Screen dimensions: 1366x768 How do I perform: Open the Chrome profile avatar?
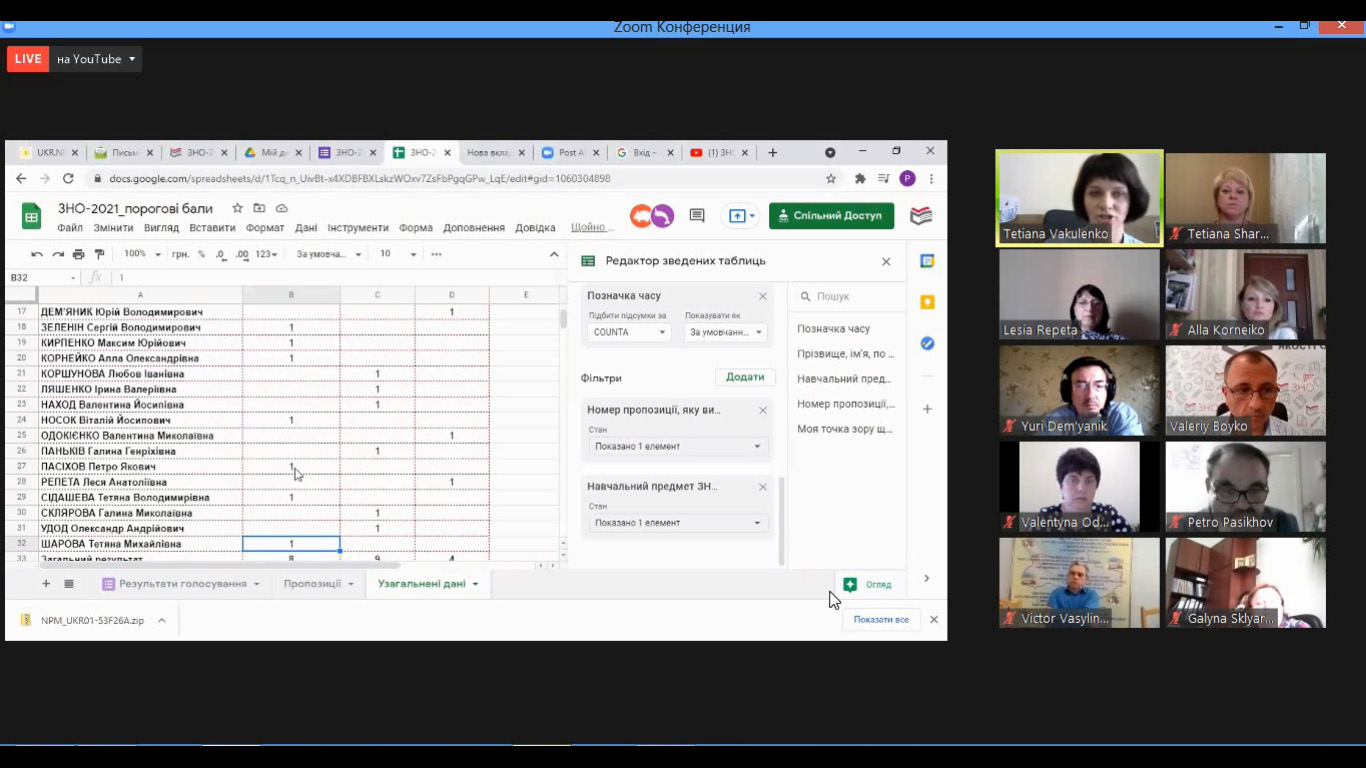tap(908, 179)
